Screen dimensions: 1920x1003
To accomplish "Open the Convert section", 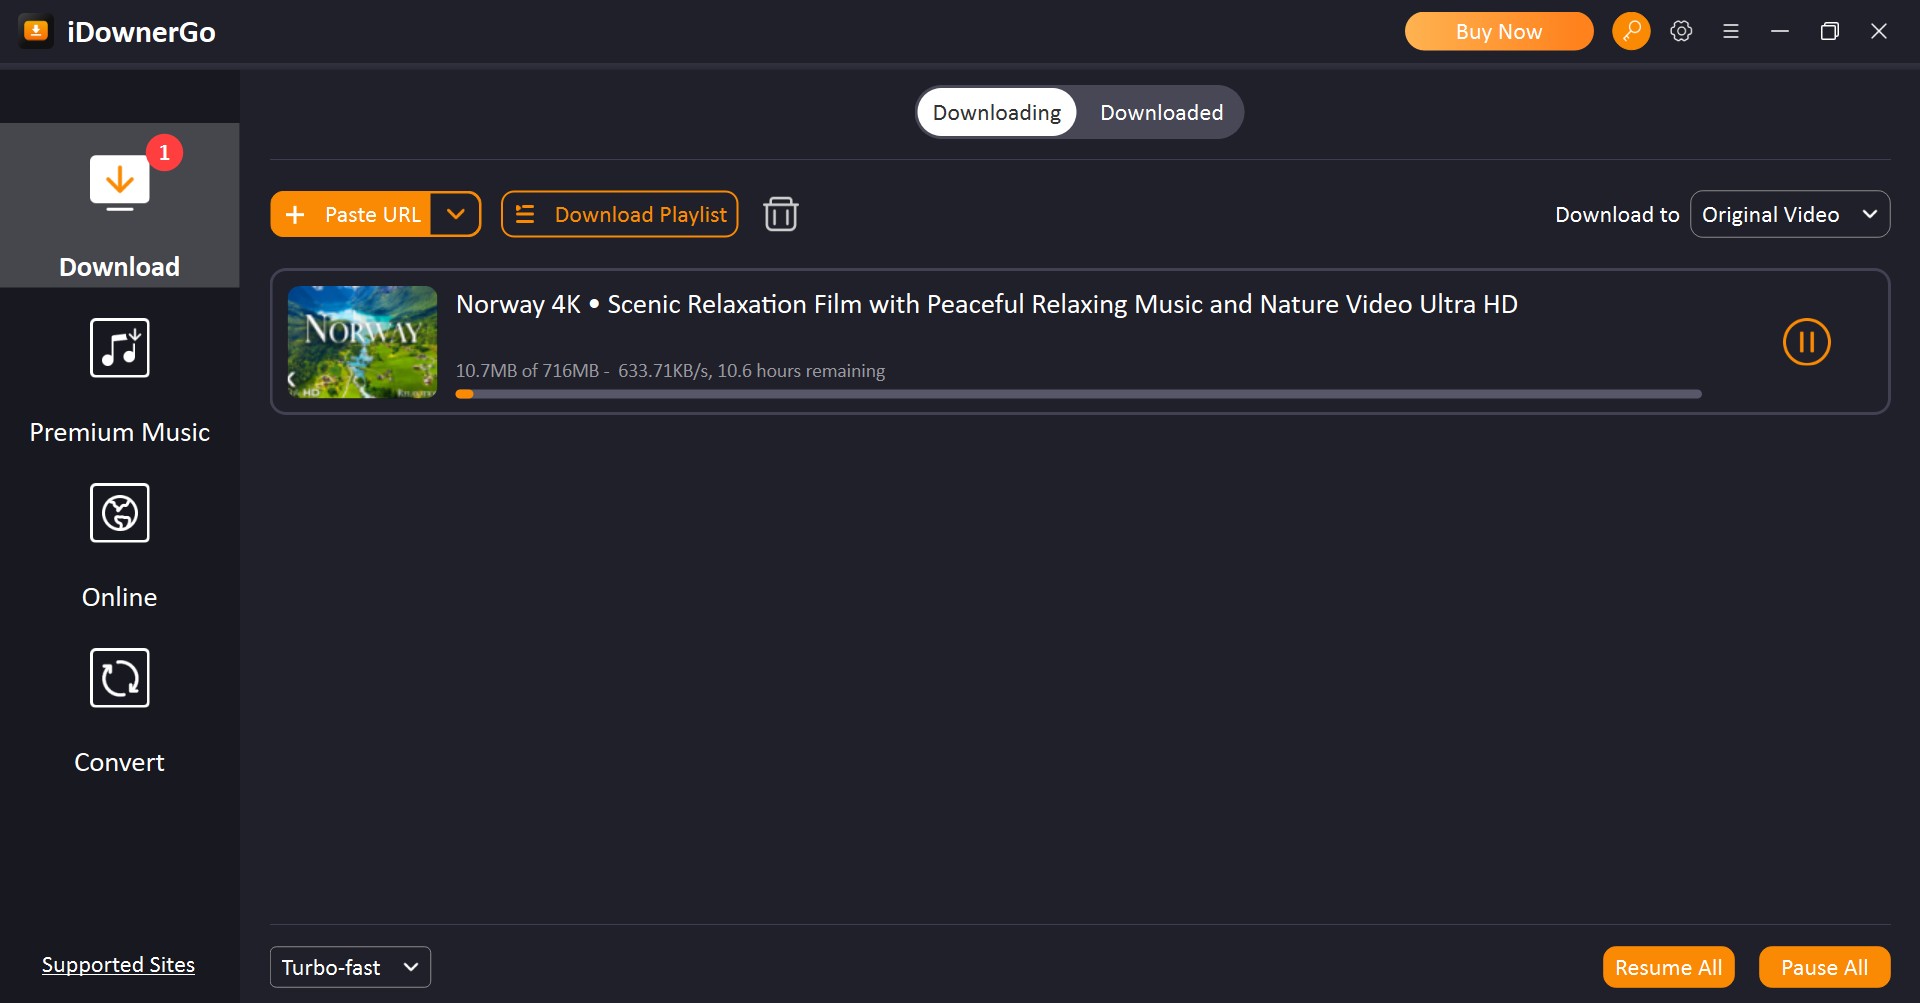I will click(119, 709).
